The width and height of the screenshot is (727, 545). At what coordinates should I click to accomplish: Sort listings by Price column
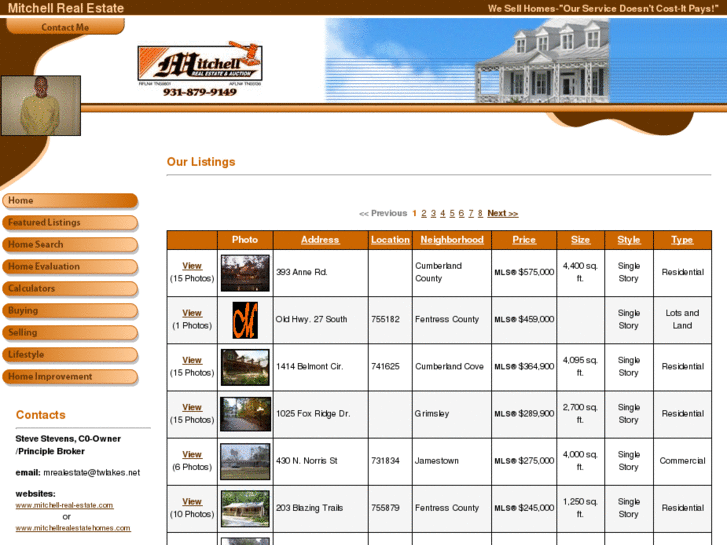pos(524,240)
